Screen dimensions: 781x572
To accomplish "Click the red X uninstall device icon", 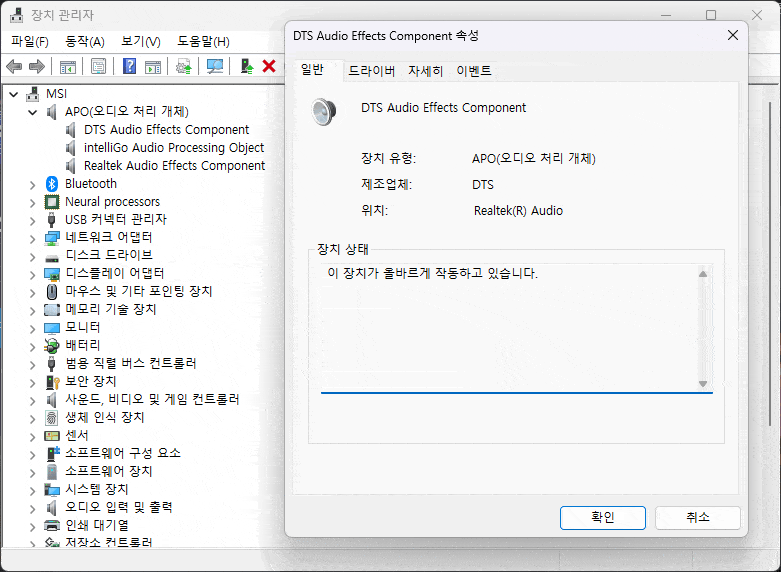I will coord(268,66).
